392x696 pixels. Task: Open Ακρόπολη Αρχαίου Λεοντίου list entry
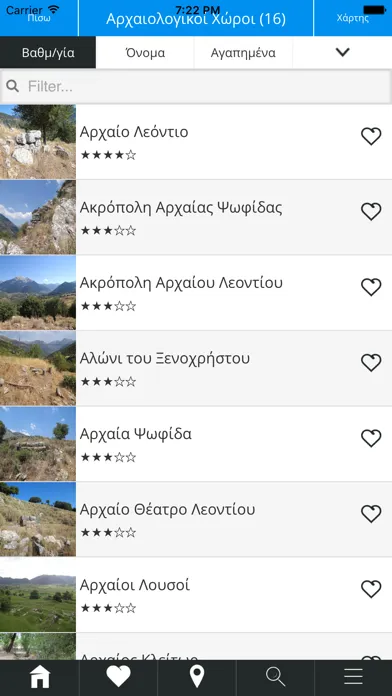point(196,293)
